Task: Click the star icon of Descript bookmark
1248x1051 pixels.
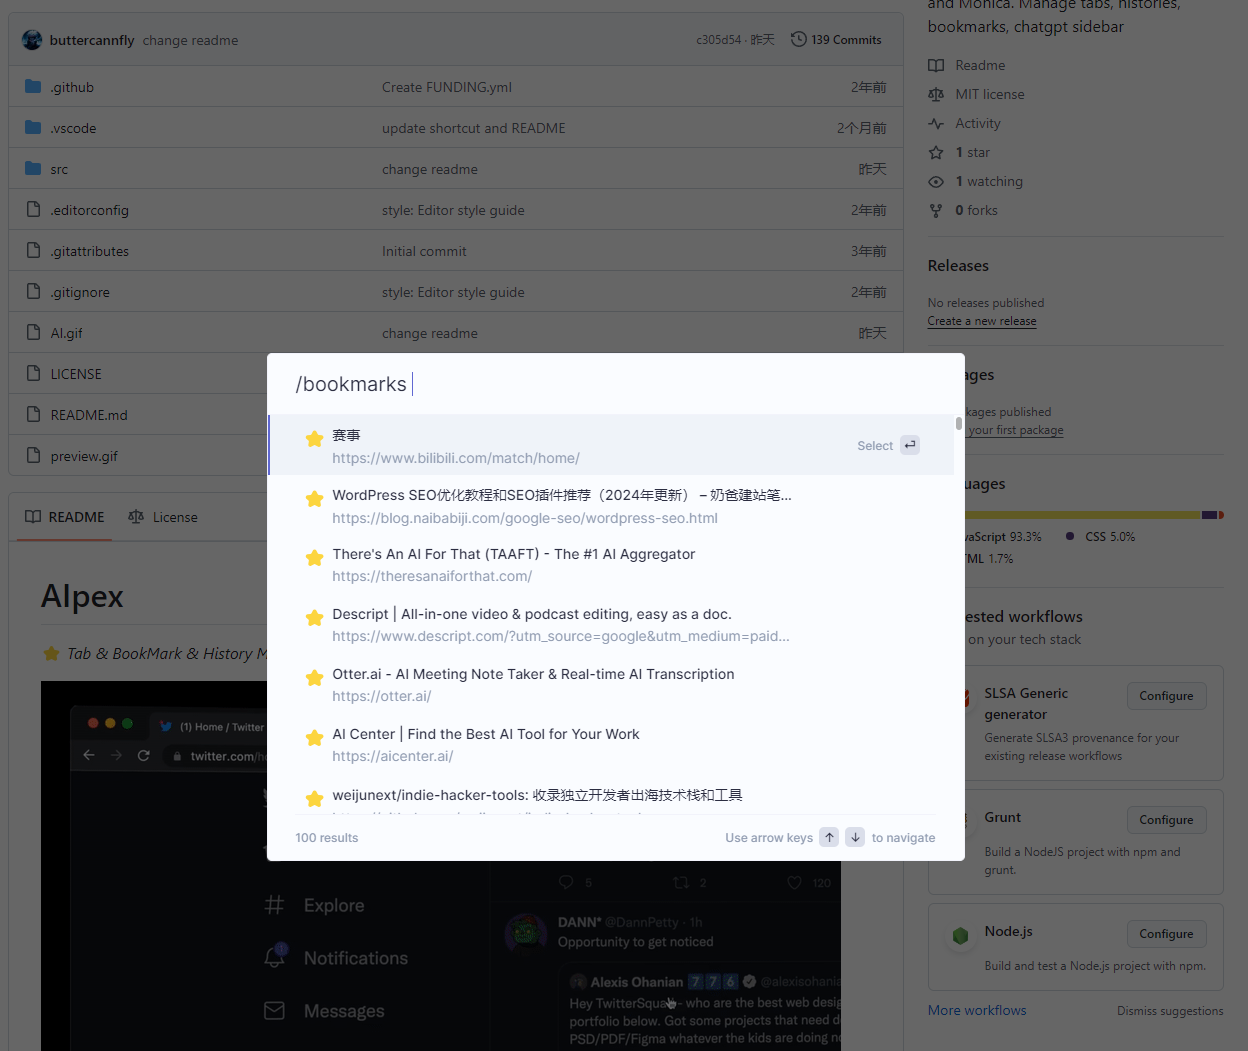Action: click(x=314, y=617)
